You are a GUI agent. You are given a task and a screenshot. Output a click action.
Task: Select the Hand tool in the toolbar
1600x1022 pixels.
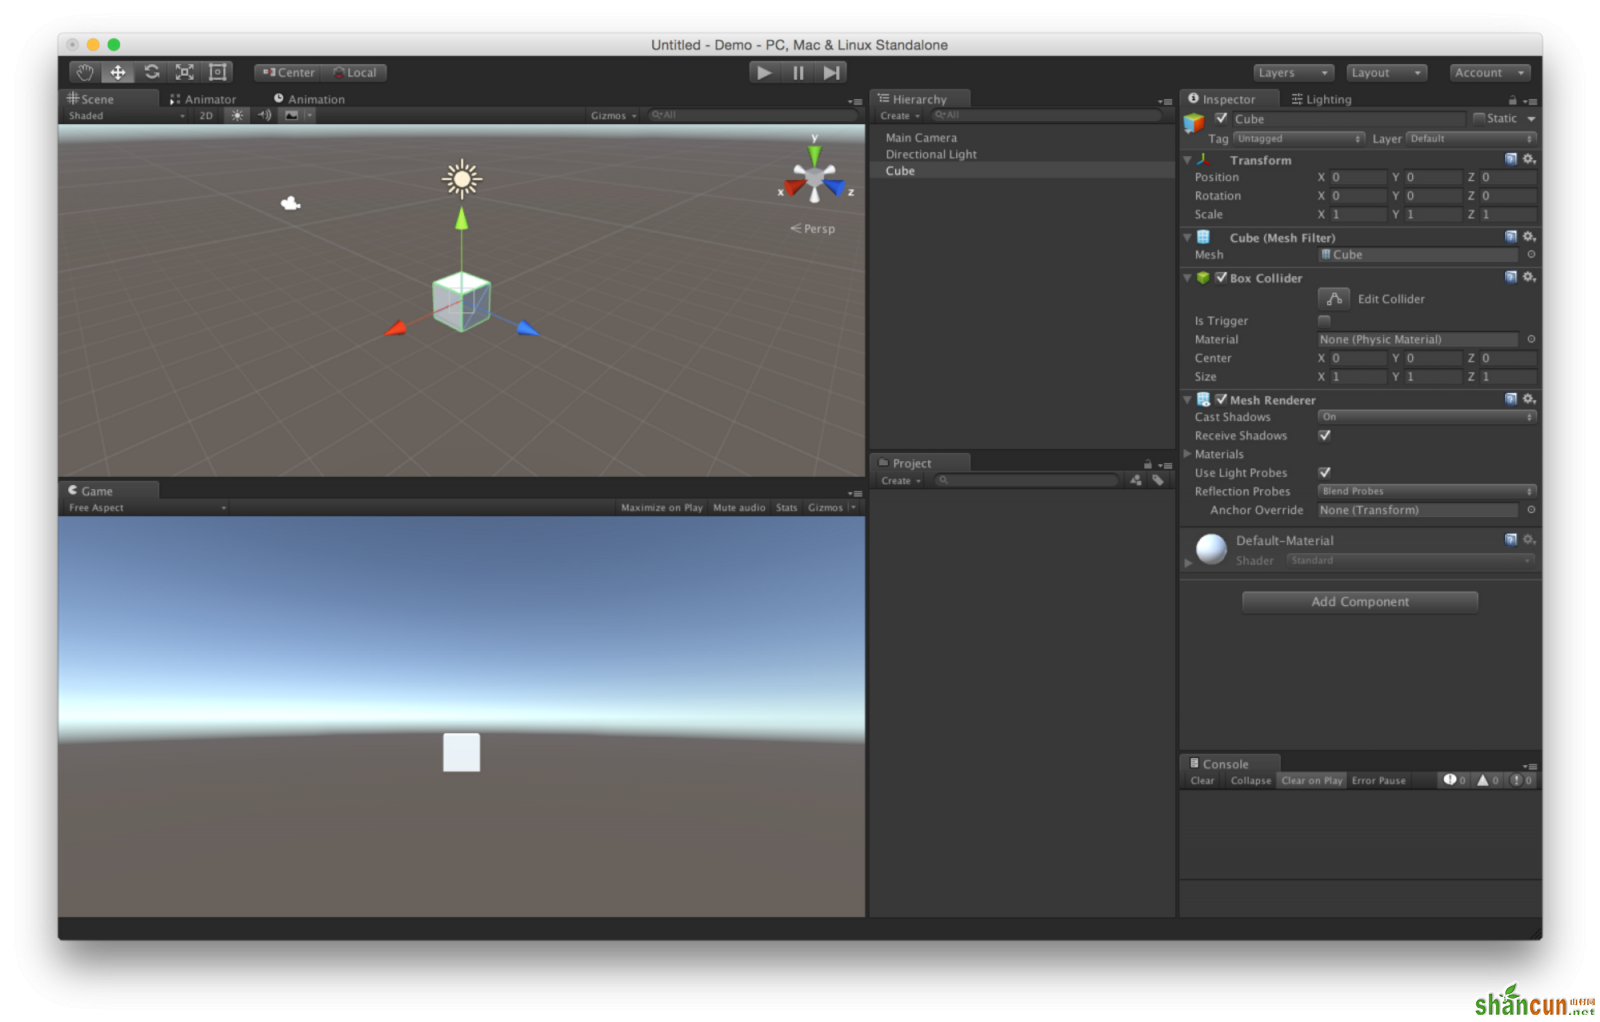[x=85, y=72]
